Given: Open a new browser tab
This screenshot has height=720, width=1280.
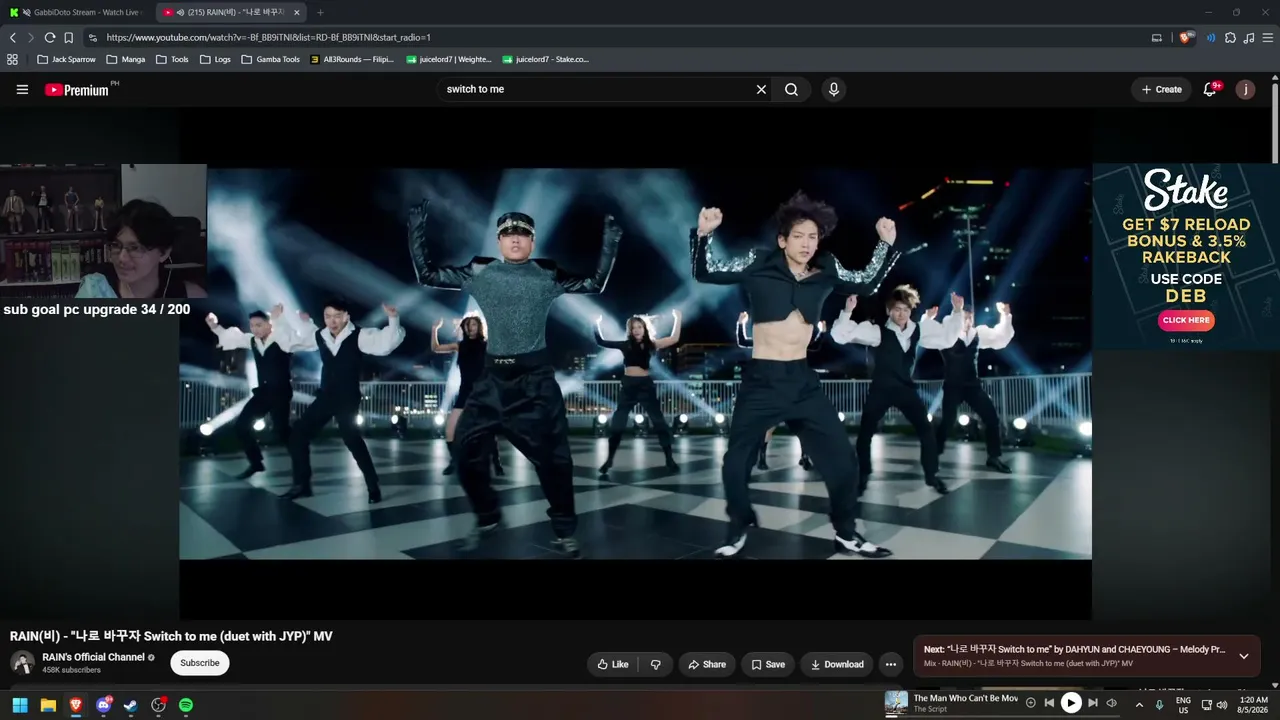Looking at the screenshot, I should coord(320,12).
